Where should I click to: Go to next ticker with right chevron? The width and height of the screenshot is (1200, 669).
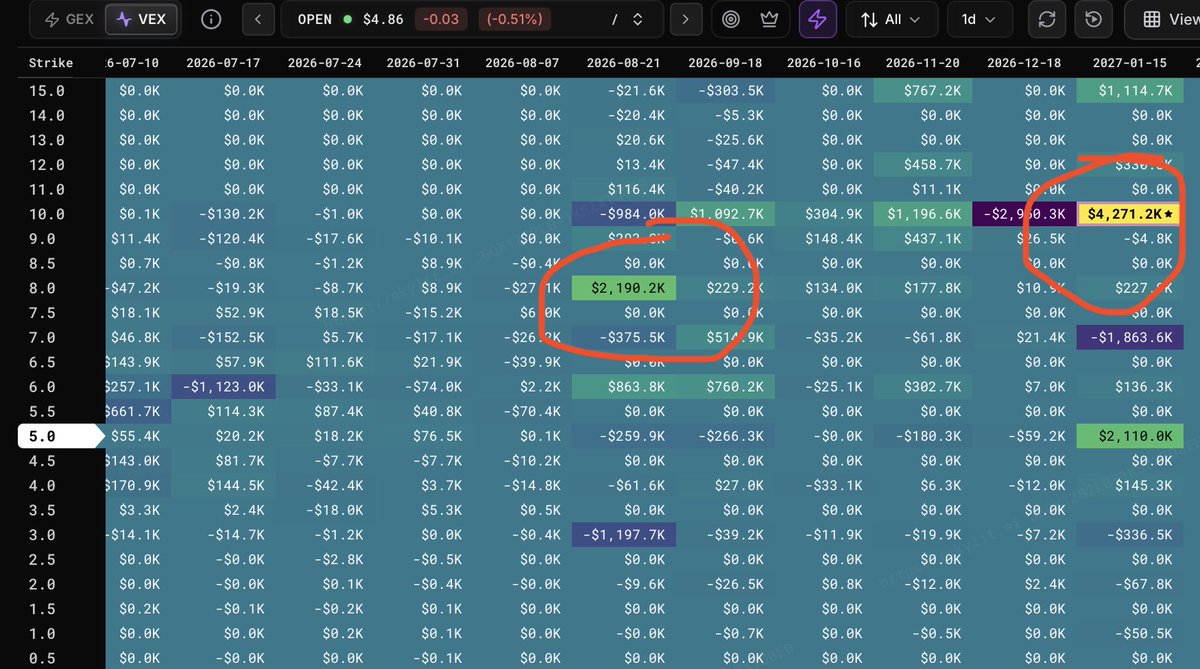pos(685,19)
